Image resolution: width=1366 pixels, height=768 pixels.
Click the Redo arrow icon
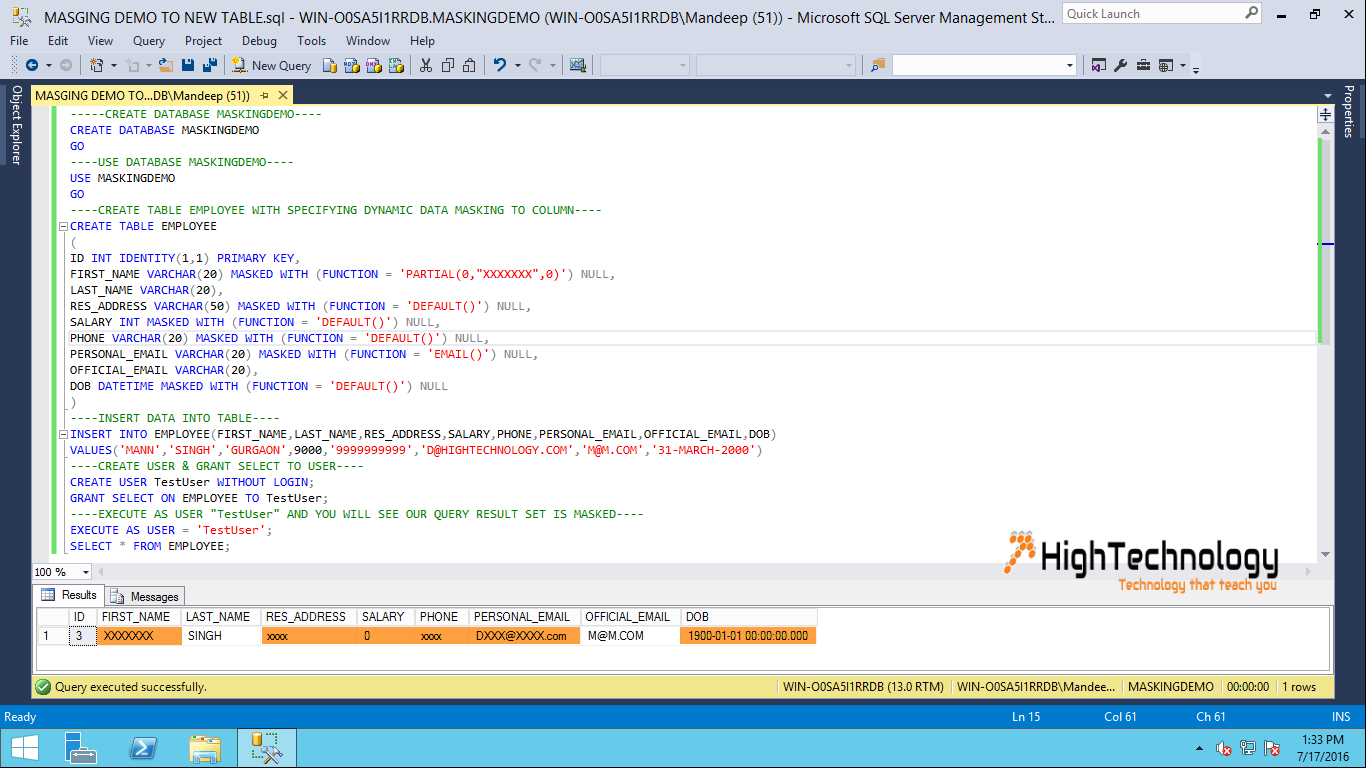[536, 65]
